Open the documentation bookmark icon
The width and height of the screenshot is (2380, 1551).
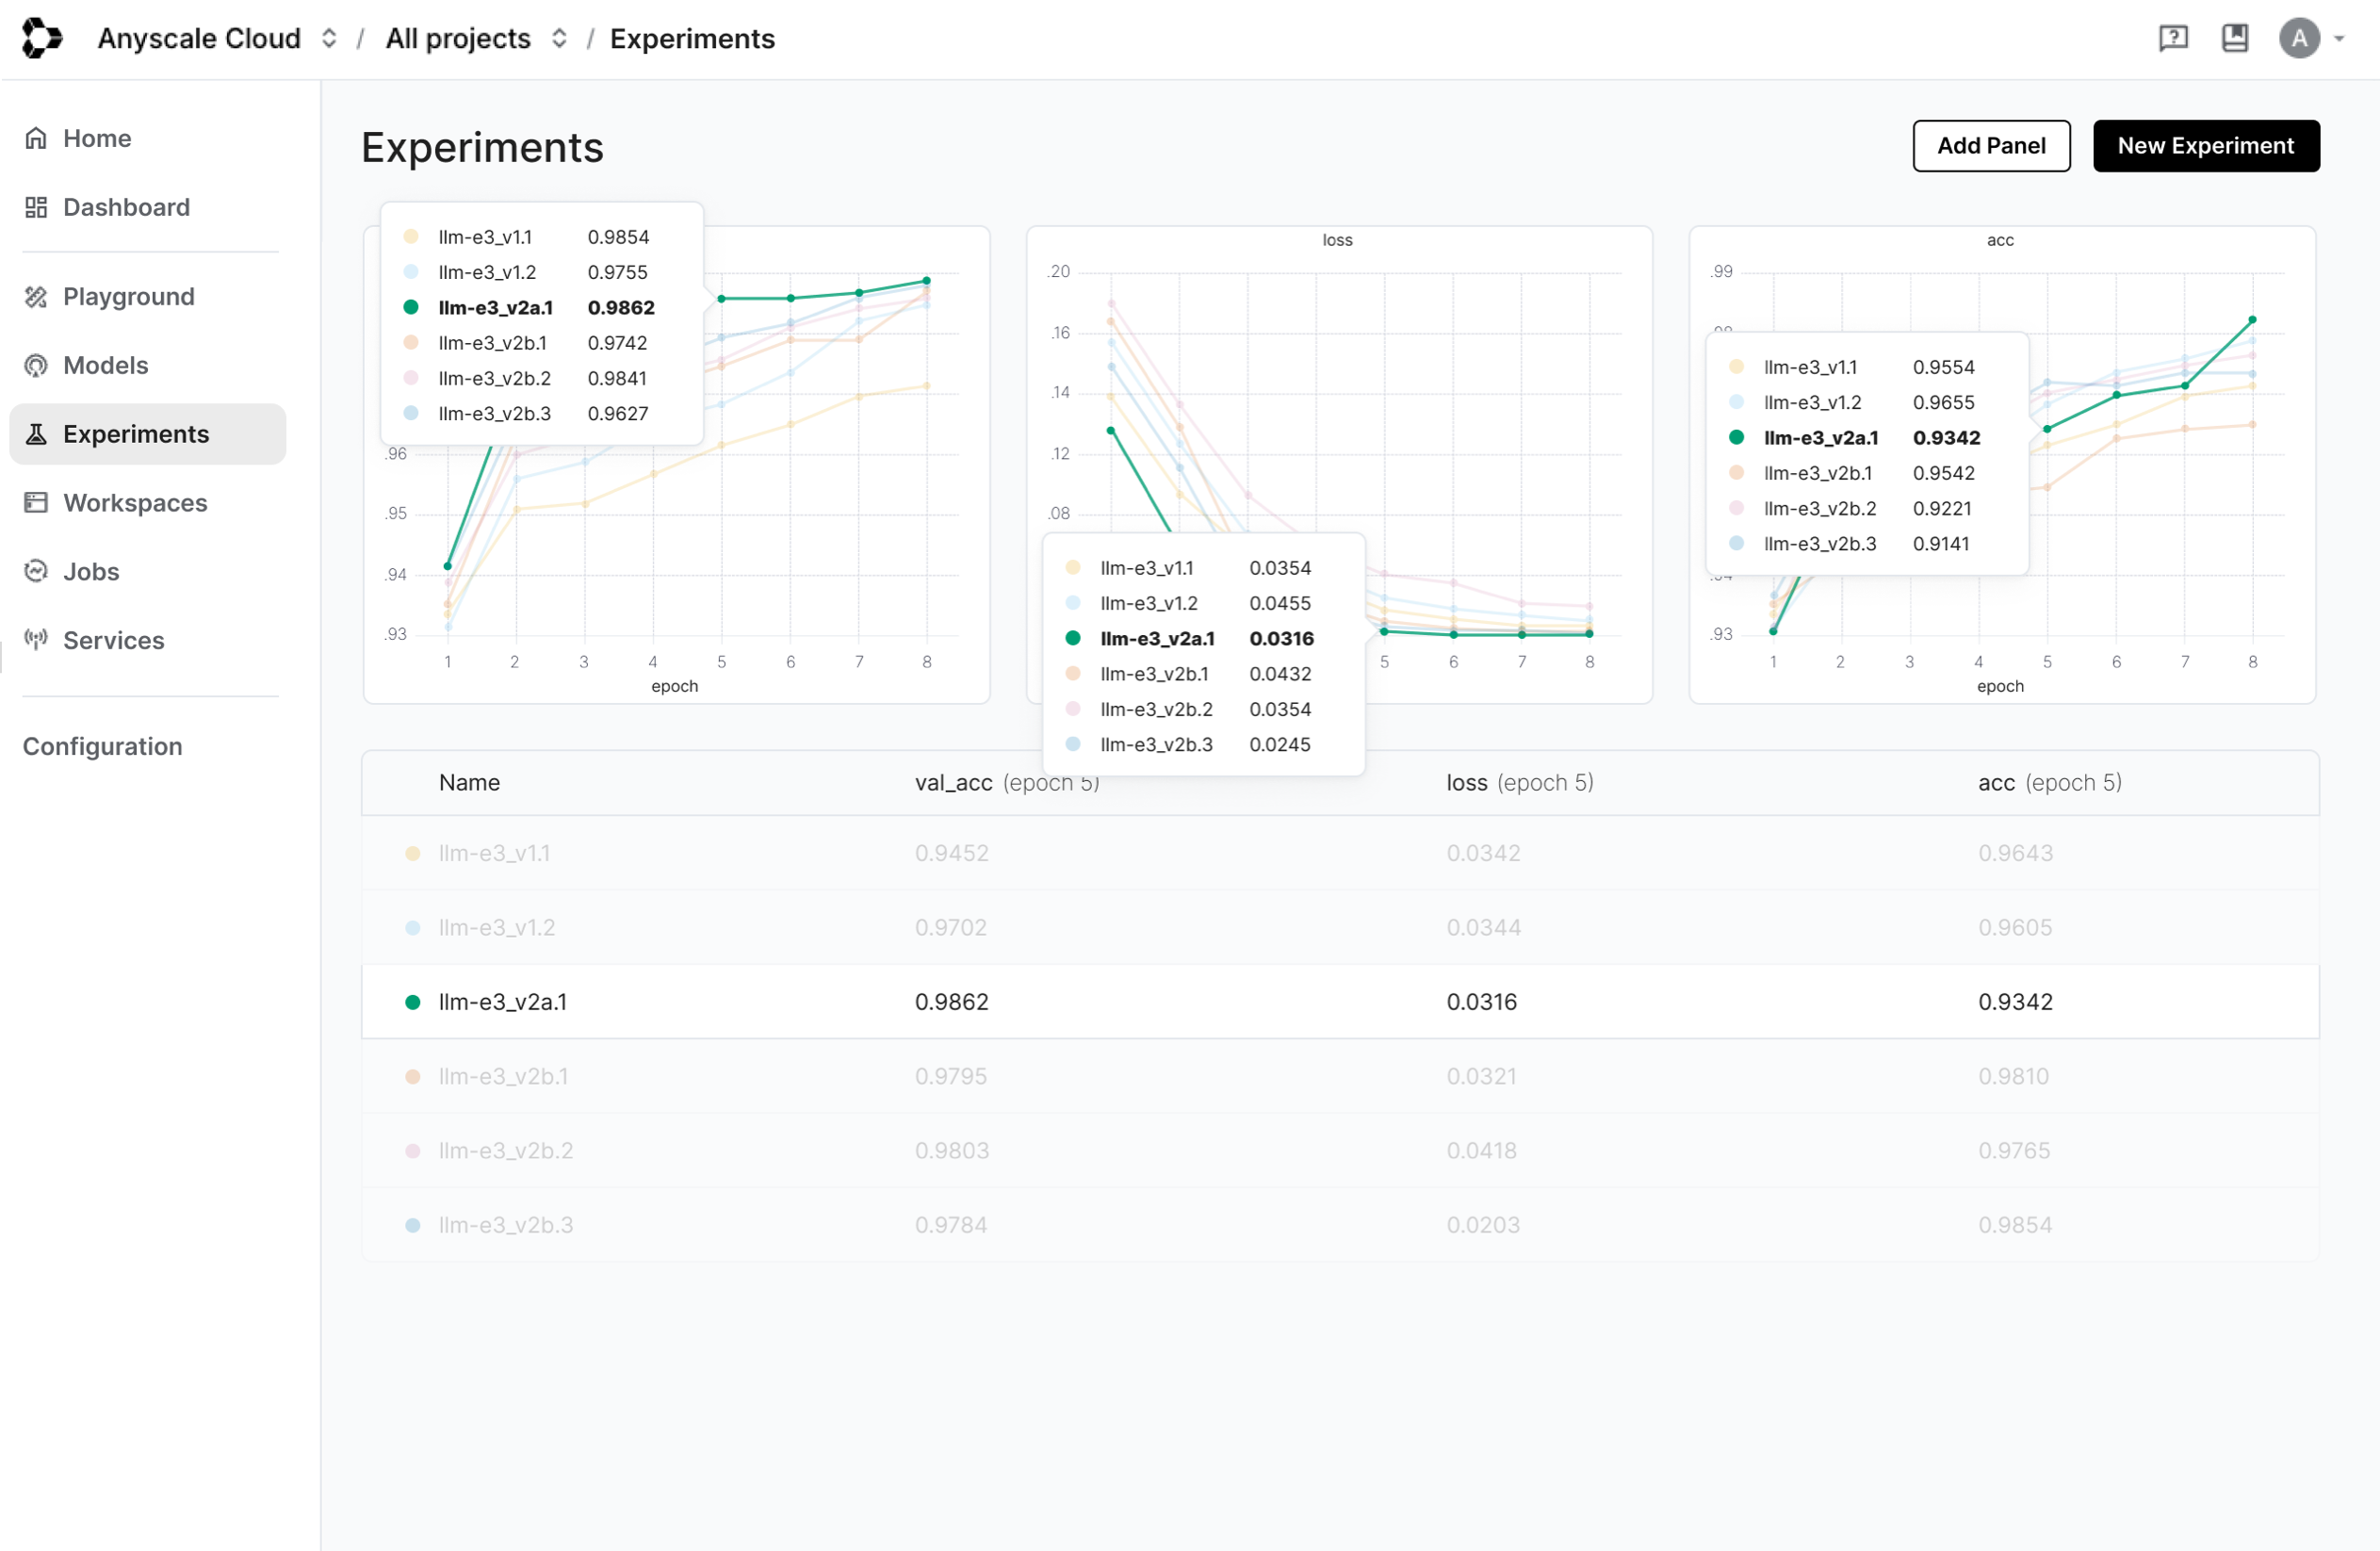[x=2234, y=38]
